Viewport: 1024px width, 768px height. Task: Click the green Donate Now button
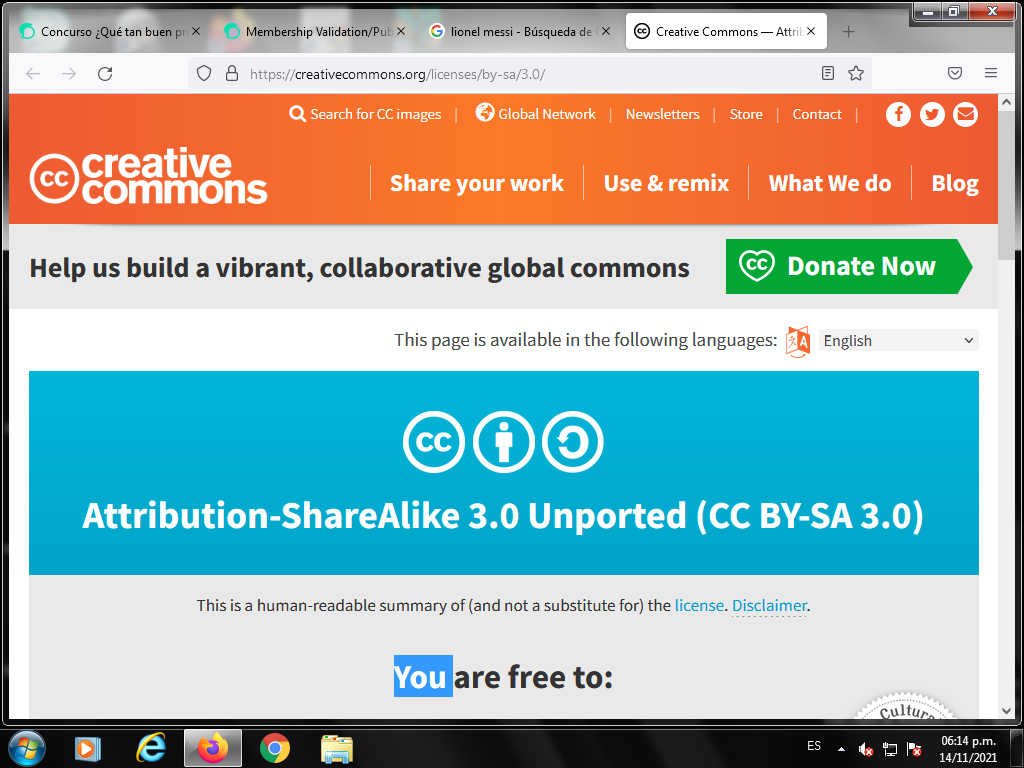pos(849,266)
